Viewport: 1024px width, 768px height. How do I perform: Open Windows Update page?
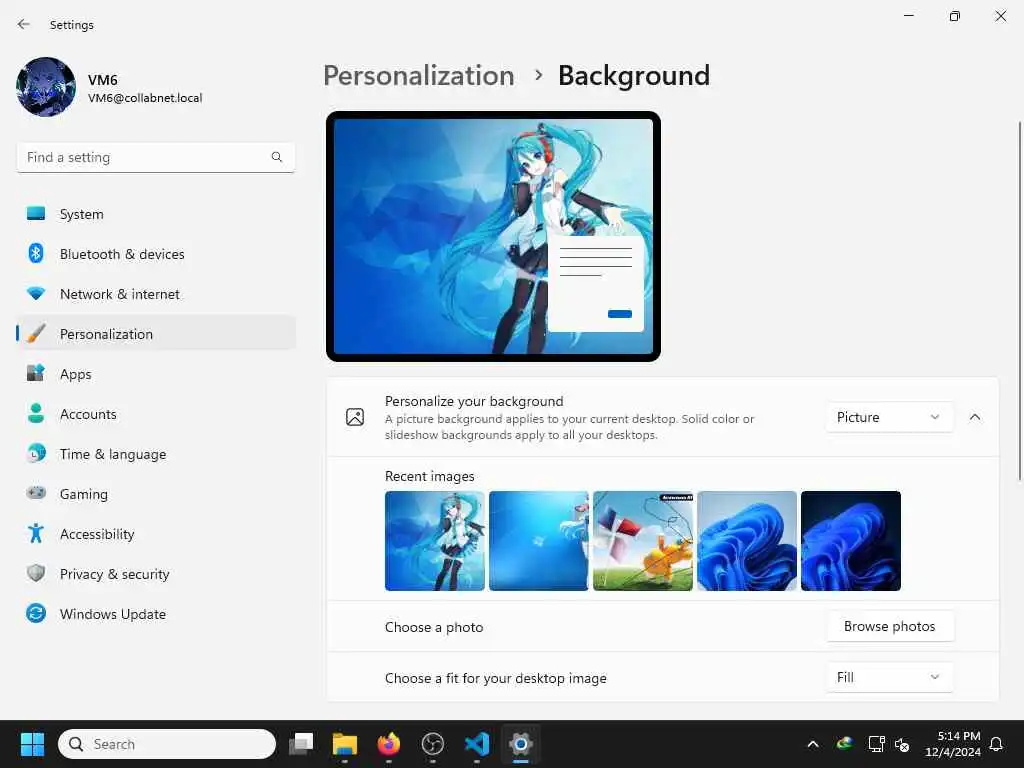[155, 613]
